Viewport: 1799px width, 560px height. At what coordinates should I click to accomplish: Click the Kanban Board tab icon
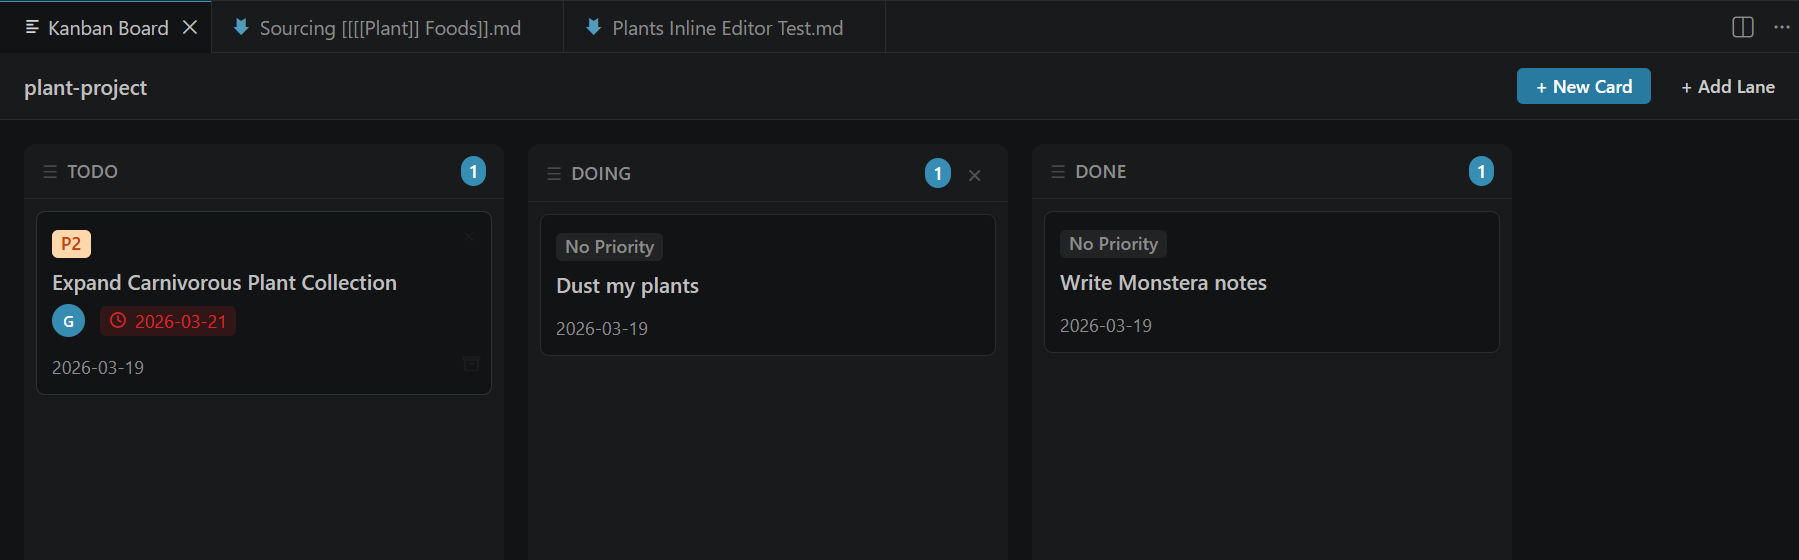pos(32,27)
